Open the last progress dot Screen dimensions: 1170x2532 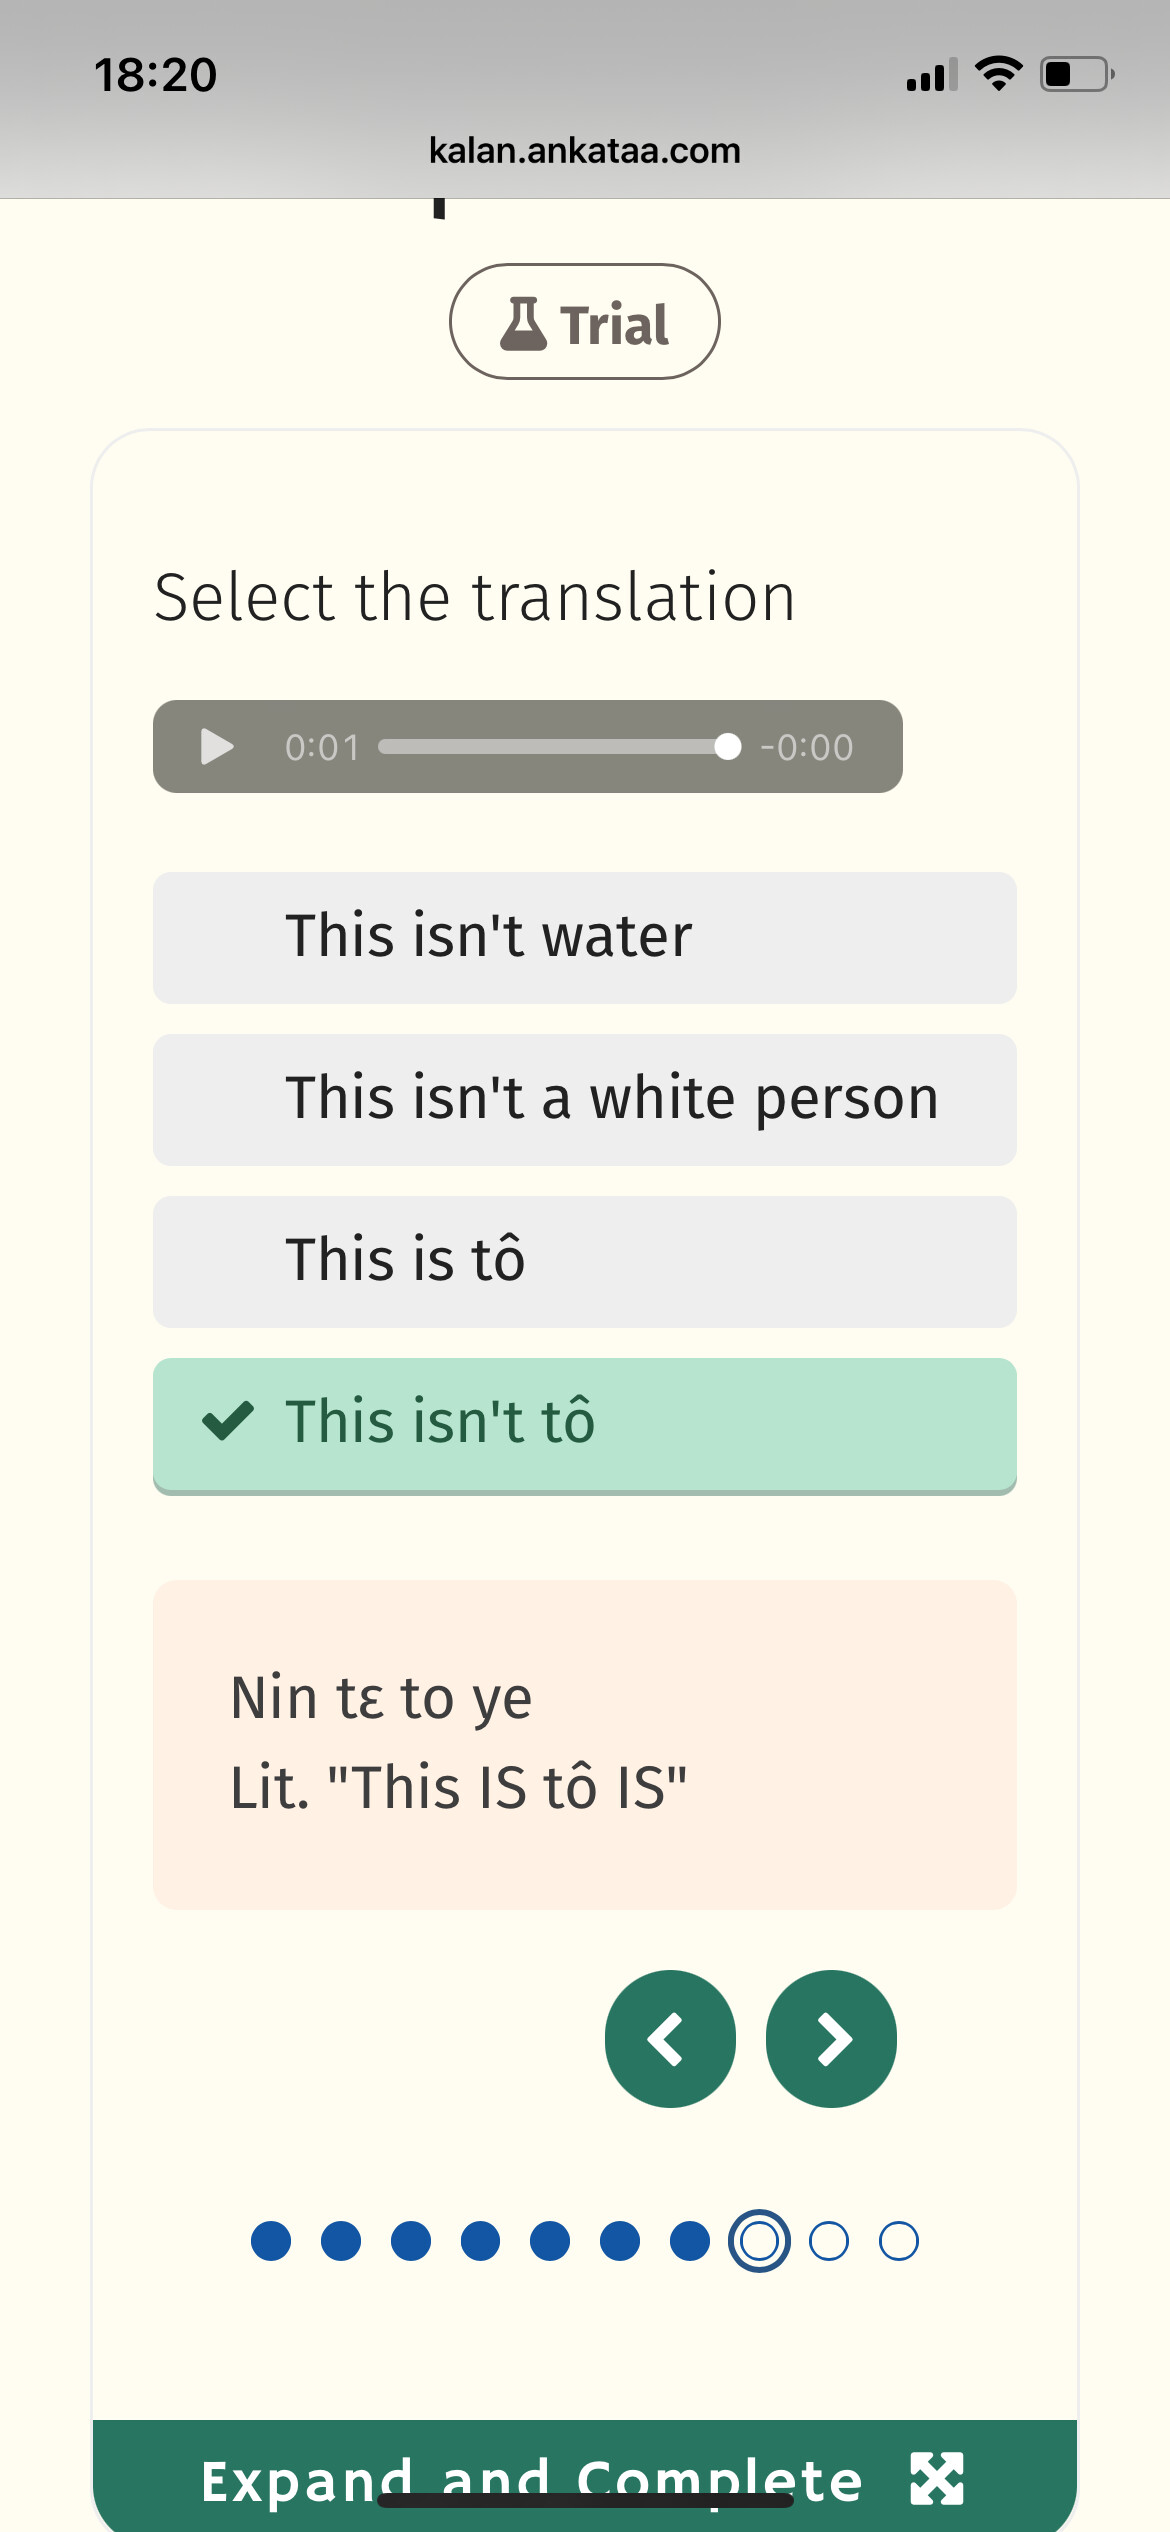(x=899, y=2241)
